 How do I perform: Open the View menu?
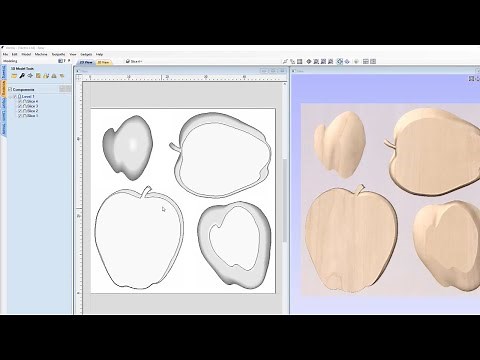pos(73,54)
